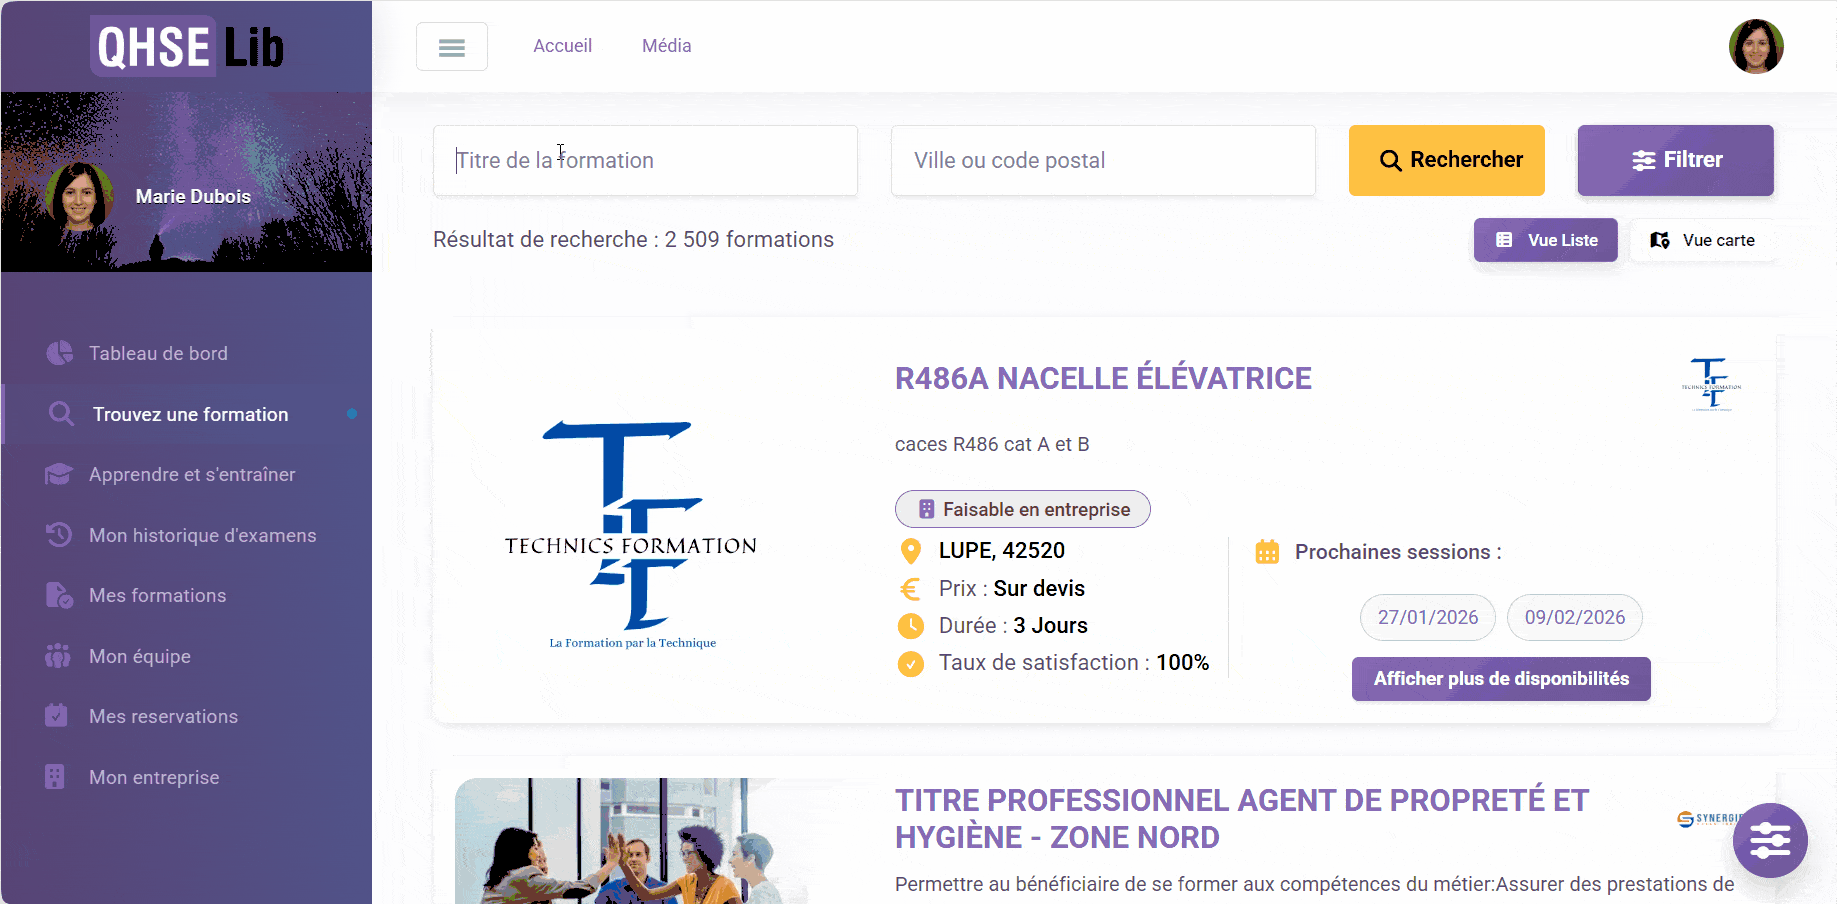Viewport: 1837px width, 904px height.
Task: Click the Tableau de bord dashboard icon
Action: point(59,353)
